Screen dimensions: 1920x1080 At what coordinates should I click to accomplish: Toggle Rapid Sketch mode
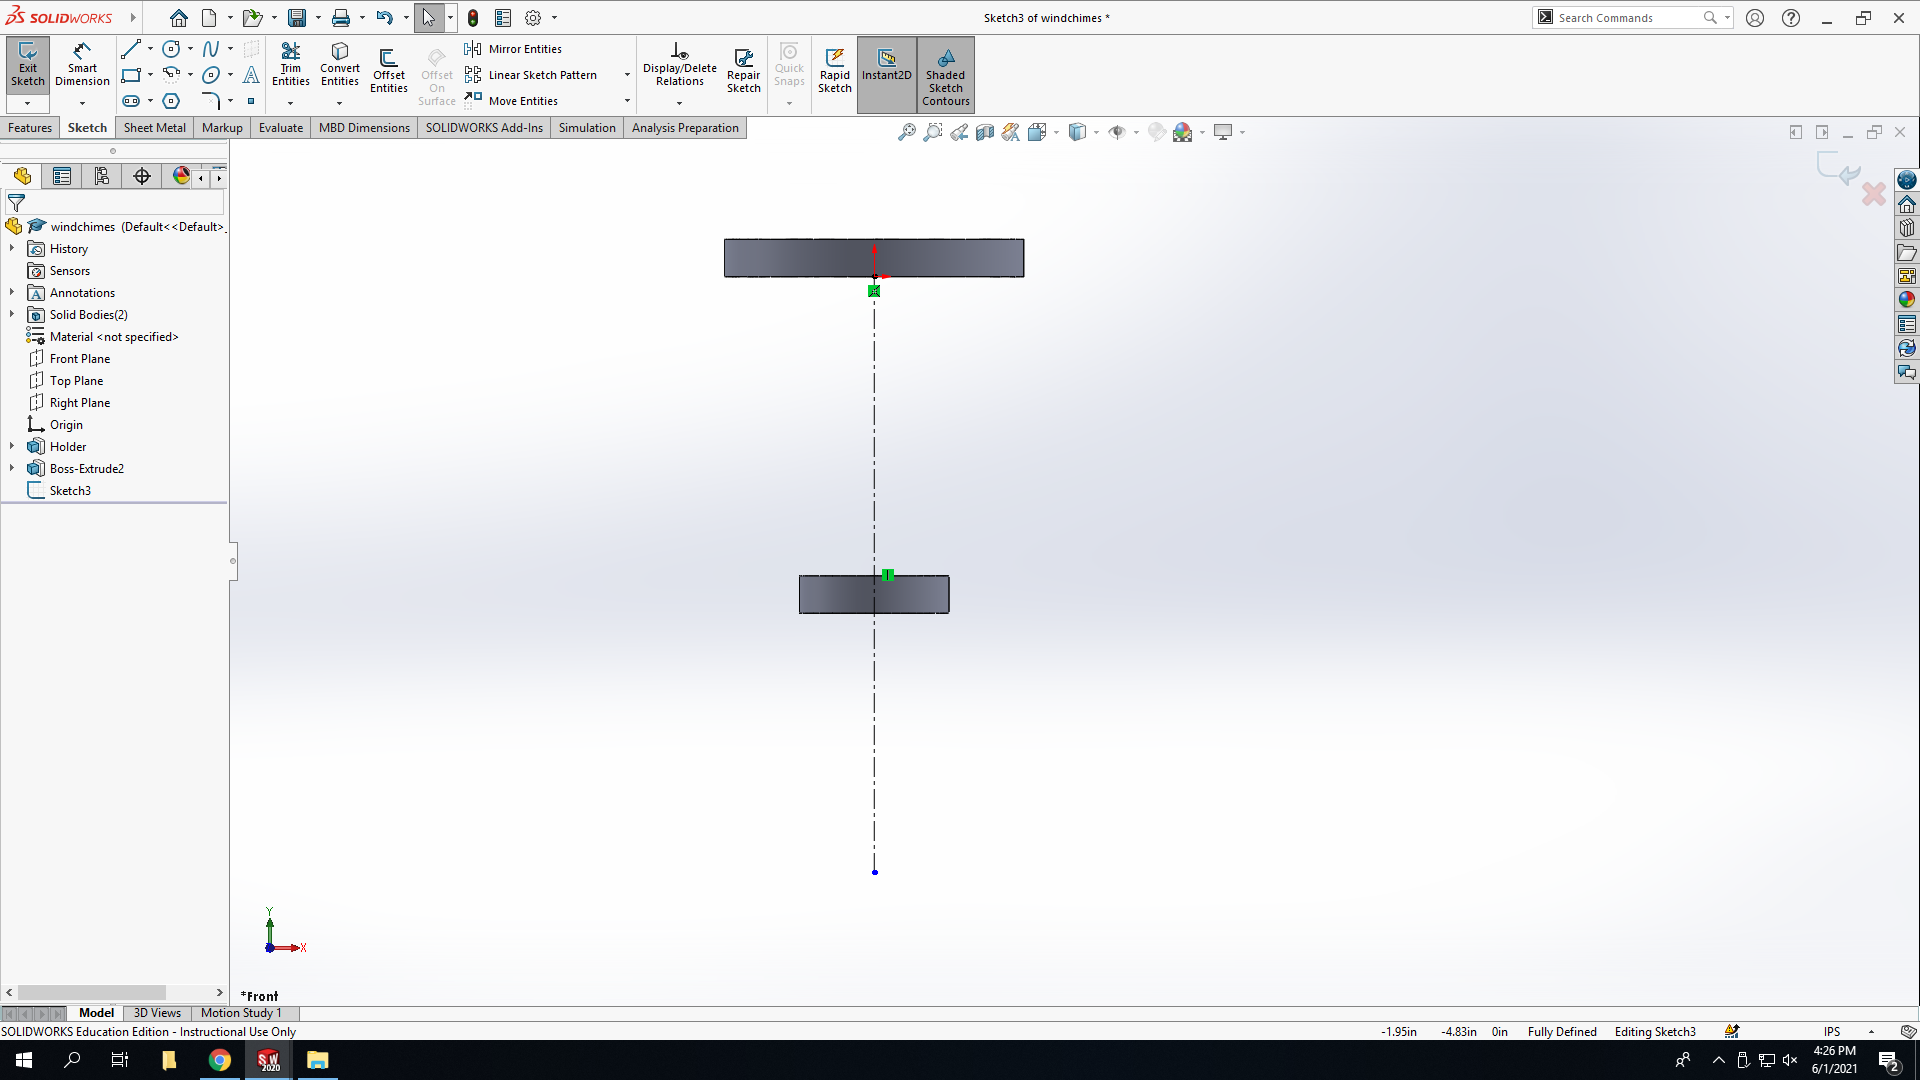click(834, 70)
